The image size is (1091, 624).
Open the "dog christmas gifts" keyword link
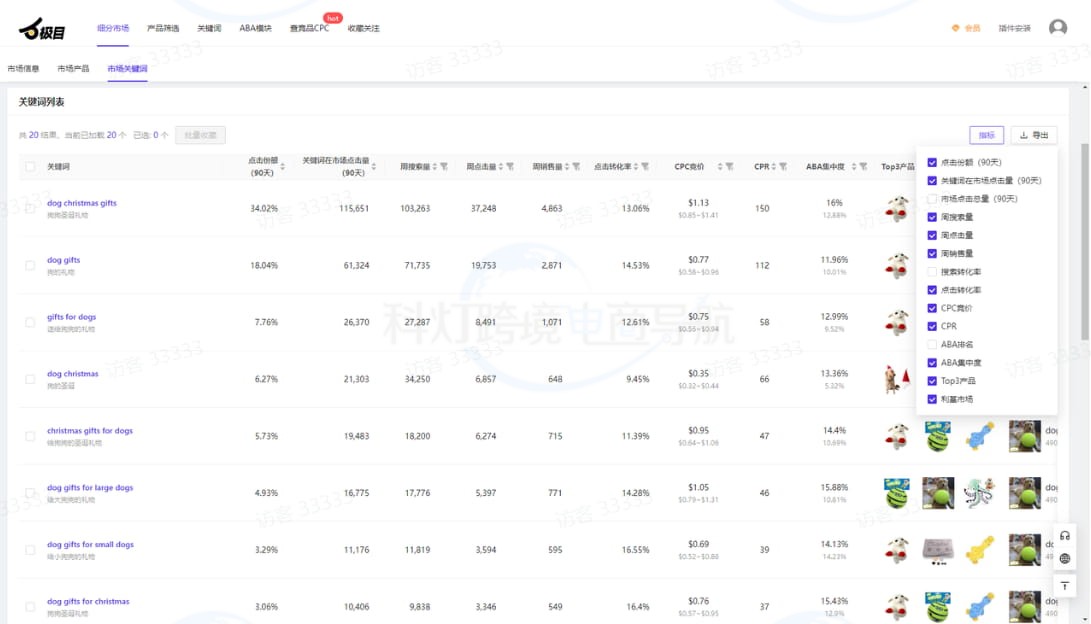(x=81, y=203)
